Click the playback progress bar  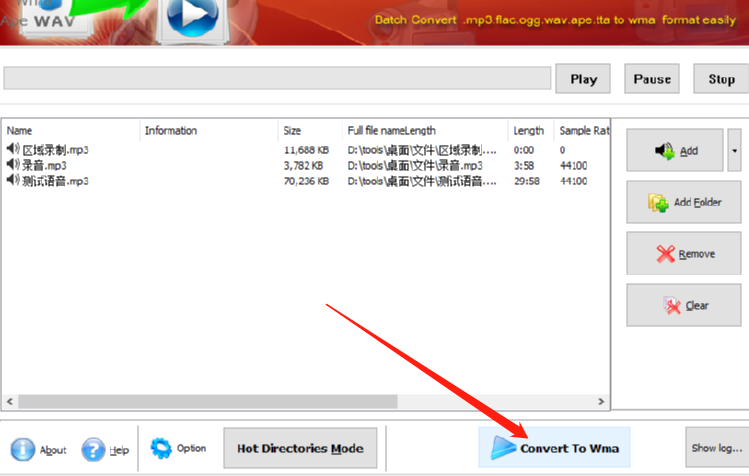277,78
